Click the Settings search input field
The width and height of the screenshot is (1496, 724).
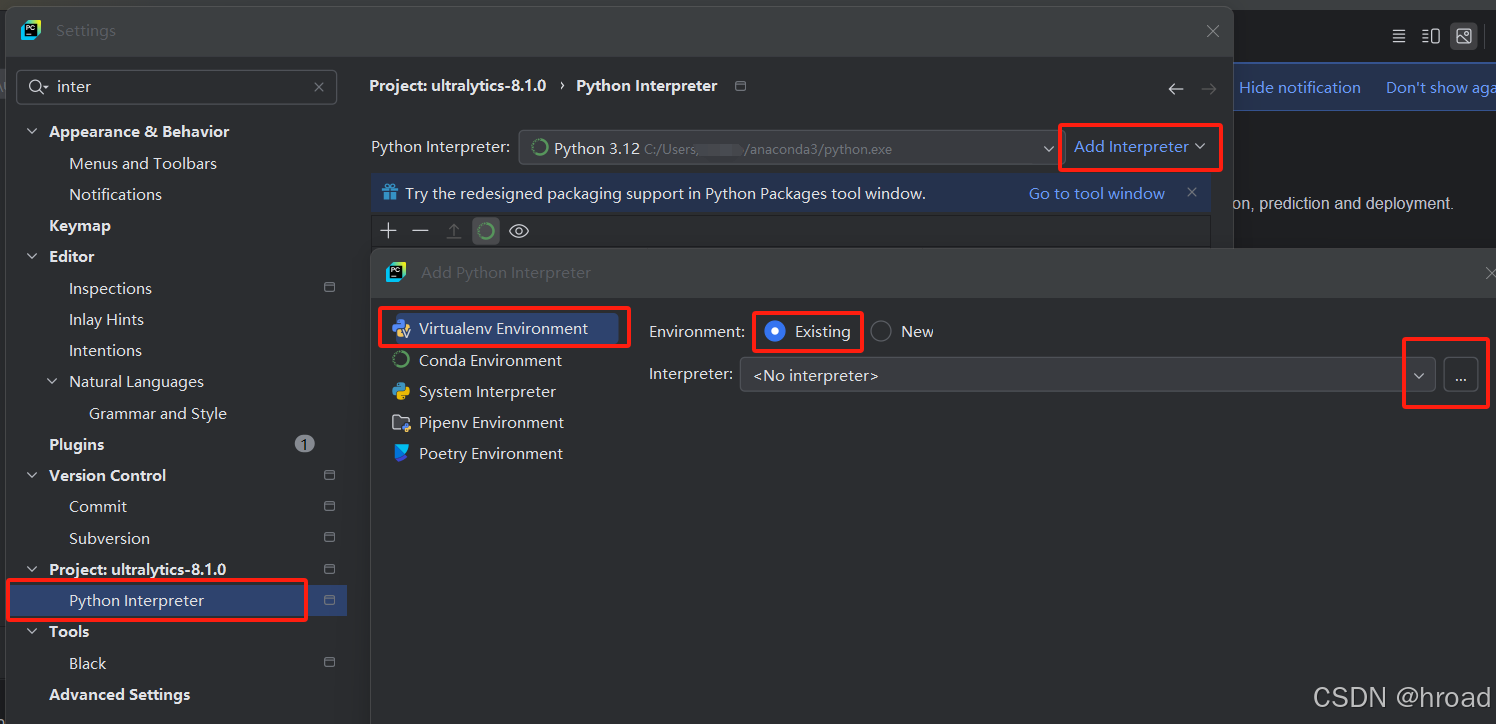tap(177, 87)
